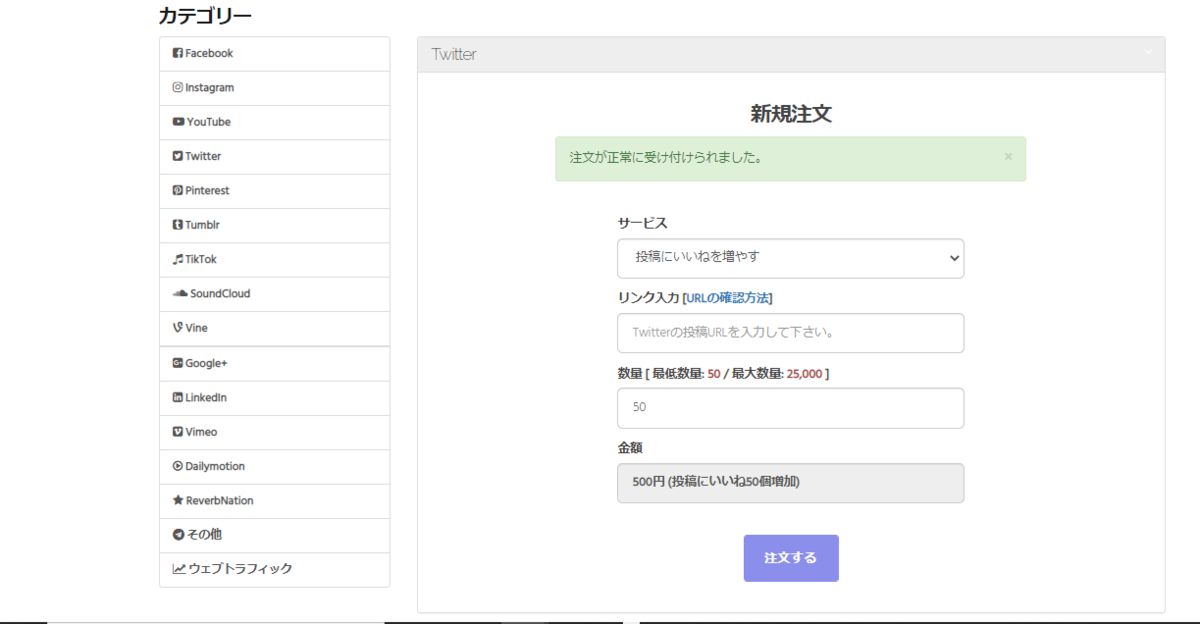This screenshot has height=624, width=1200.
Task: Click the Pinterest logo icon
Action: [x=178, y=190]
